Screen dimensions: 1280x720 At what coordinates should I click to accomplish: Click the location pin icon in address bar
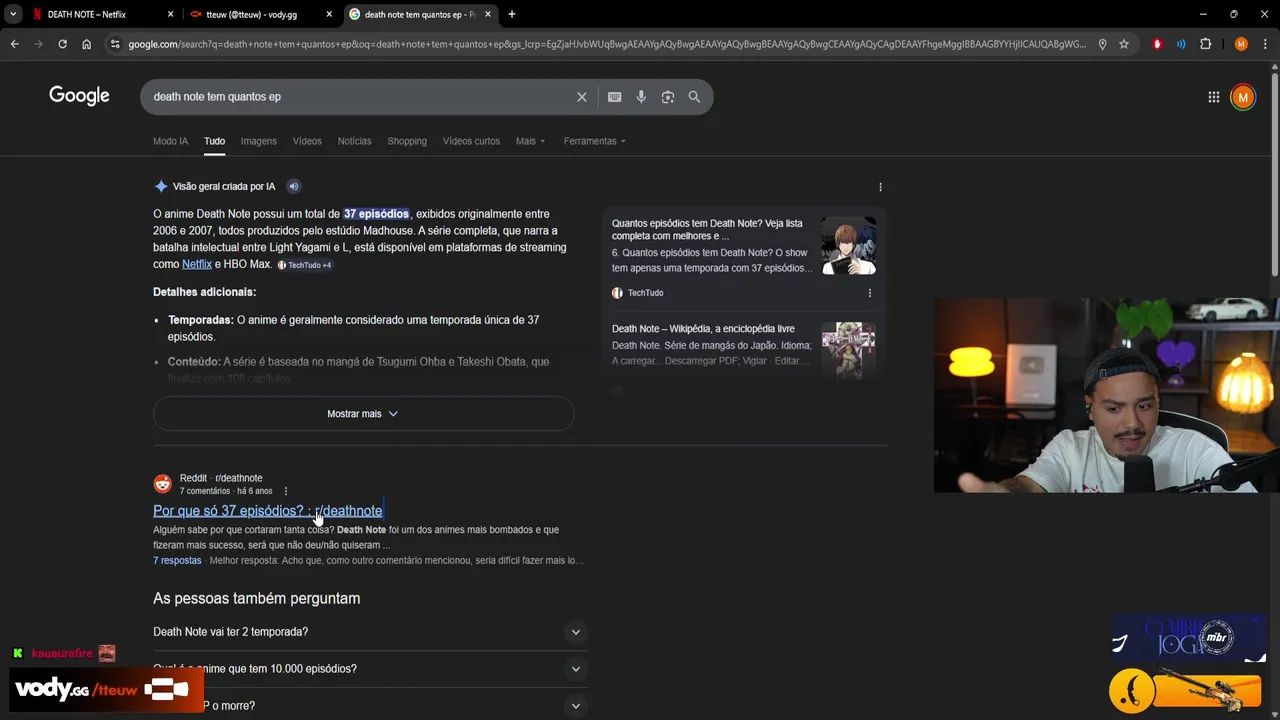pyautogui.click(x=1102, y=44)
